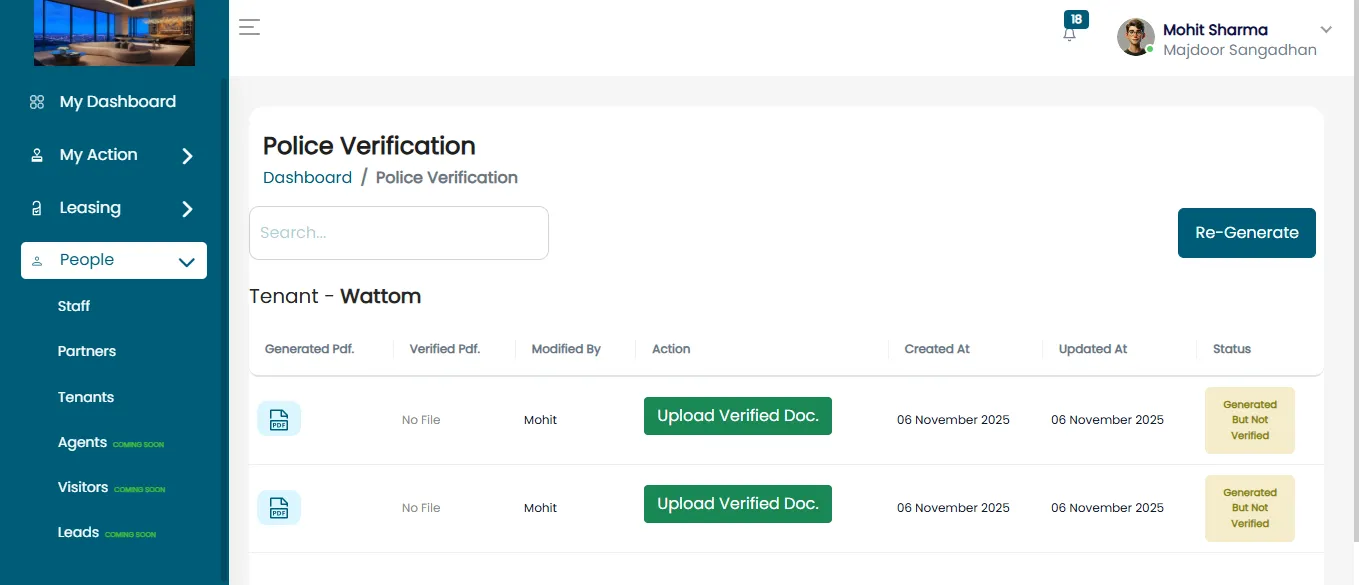Screen dimensions: 1359x585
Task: Click the Verified Pdf. column header
Action: 445,349
